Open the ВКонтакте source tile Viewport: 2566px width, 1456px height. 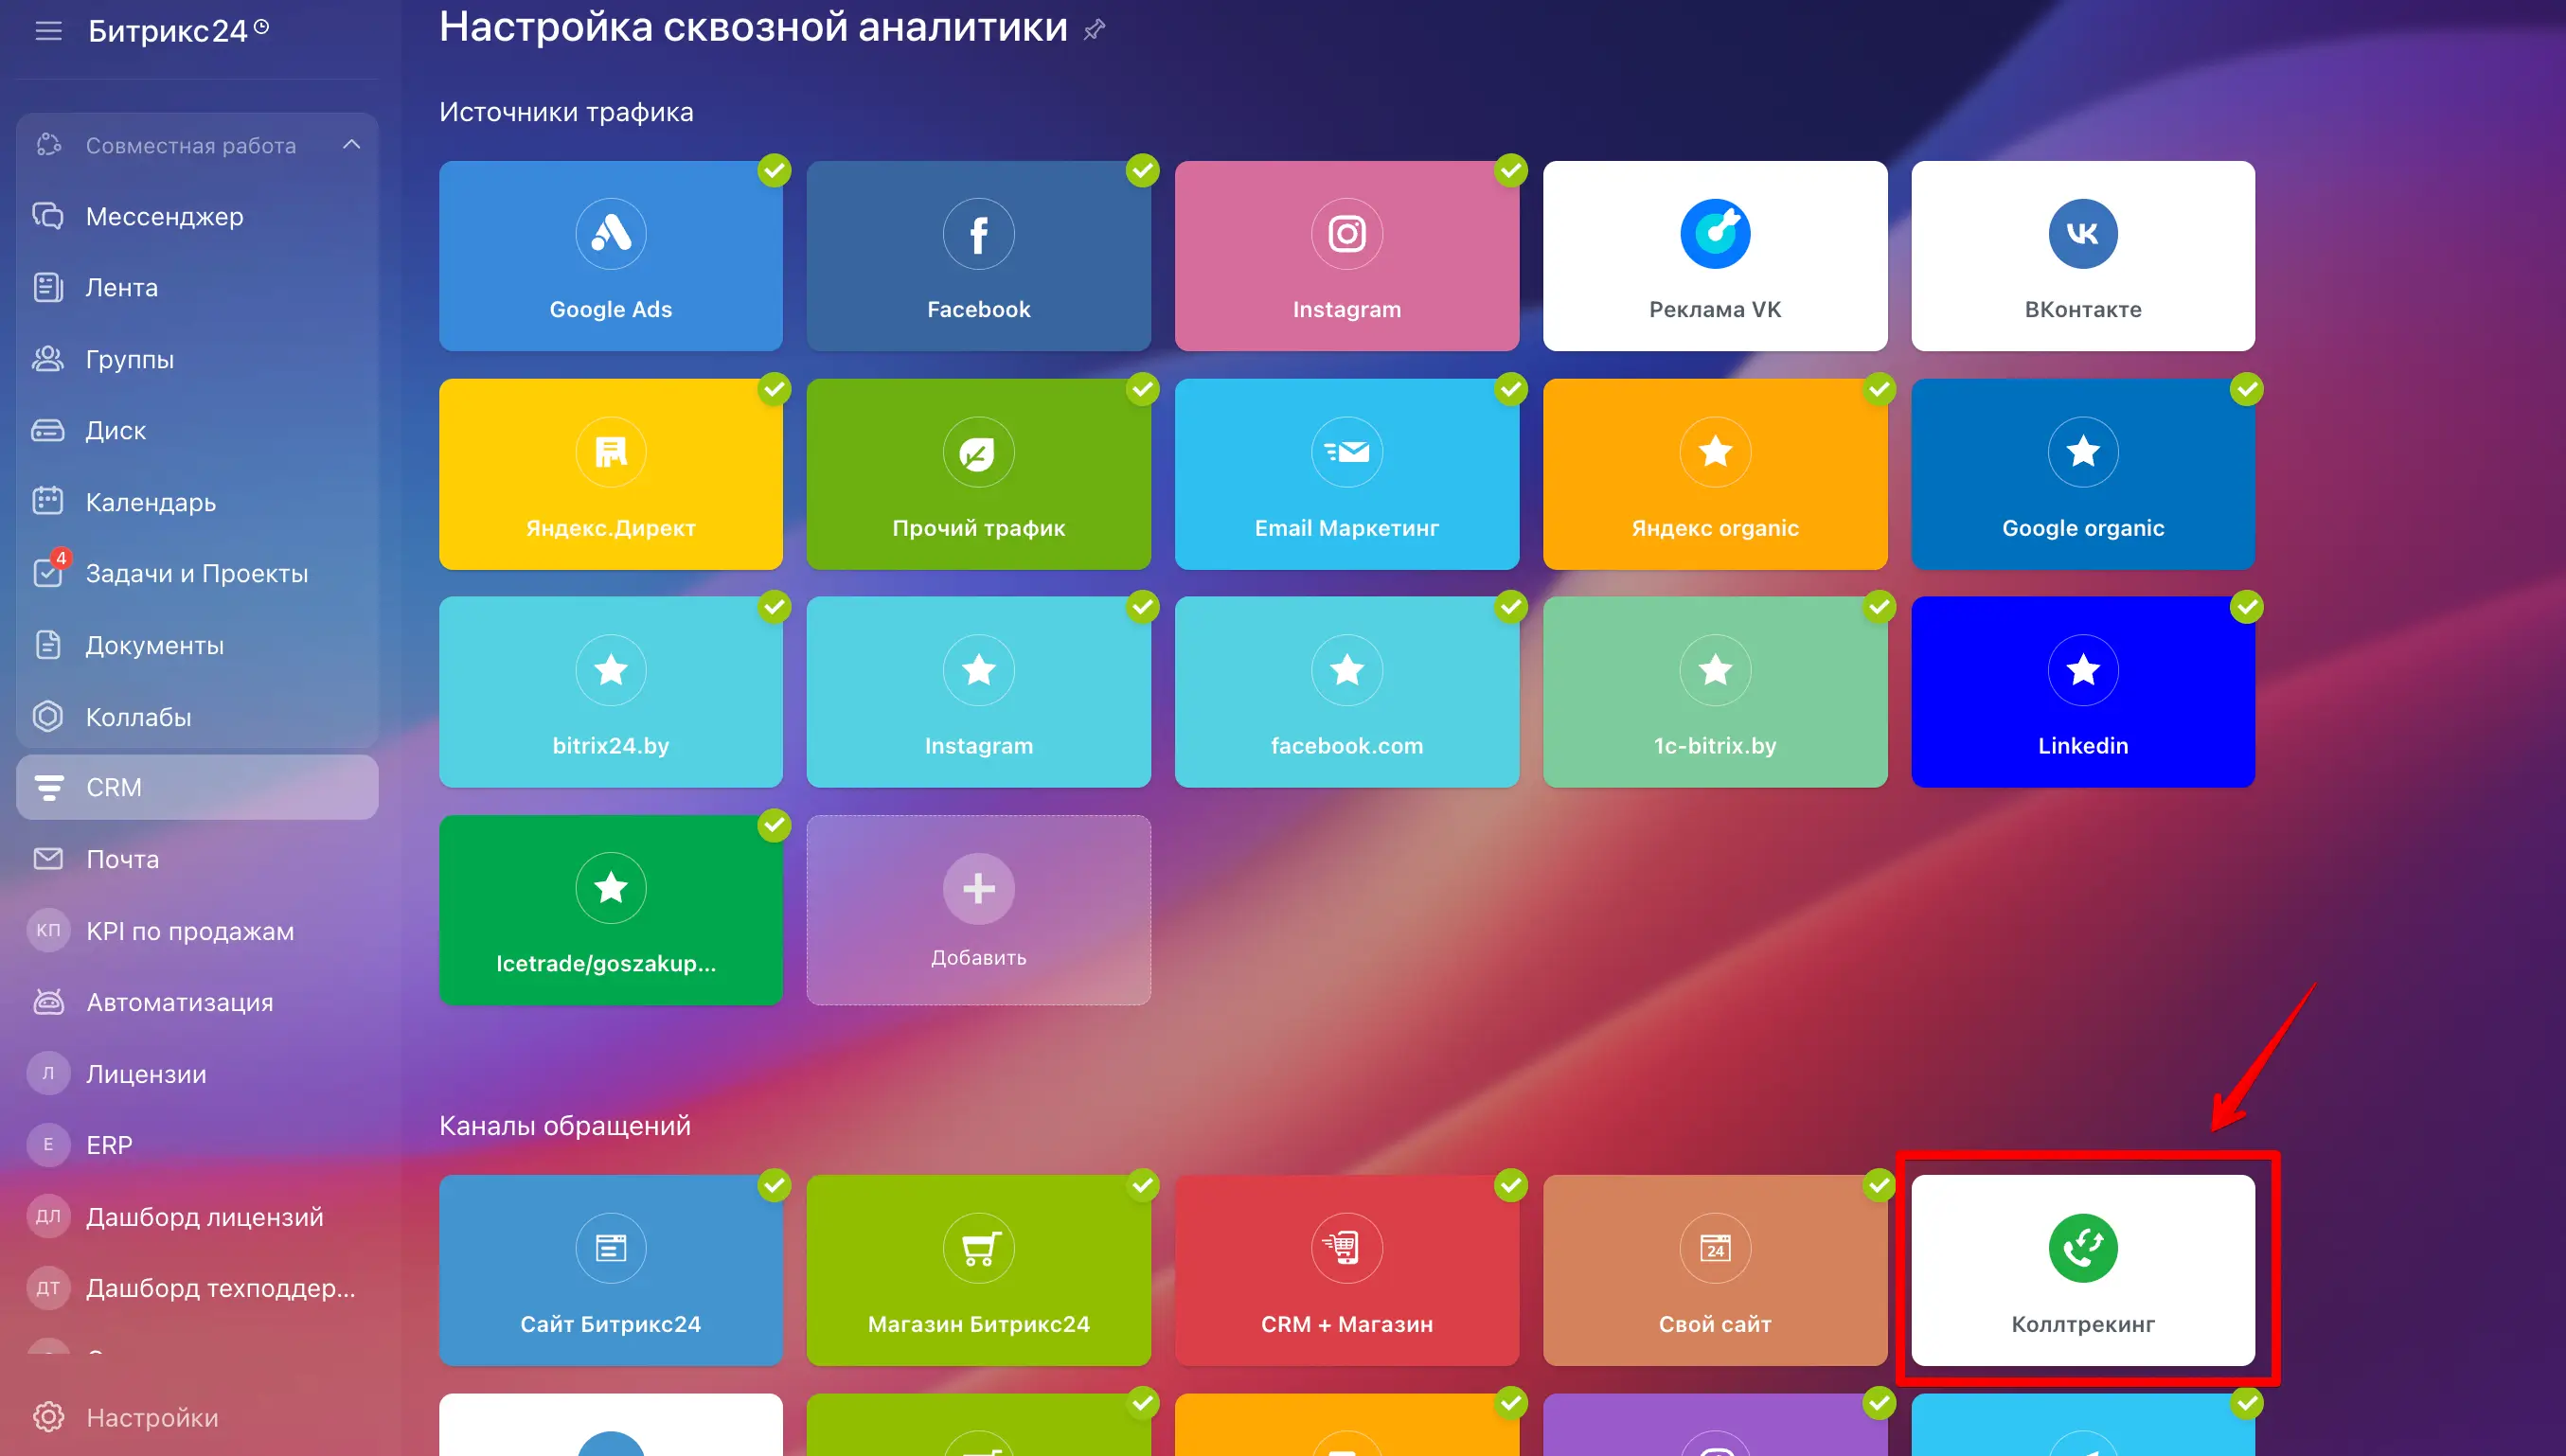pos(2082,256)
